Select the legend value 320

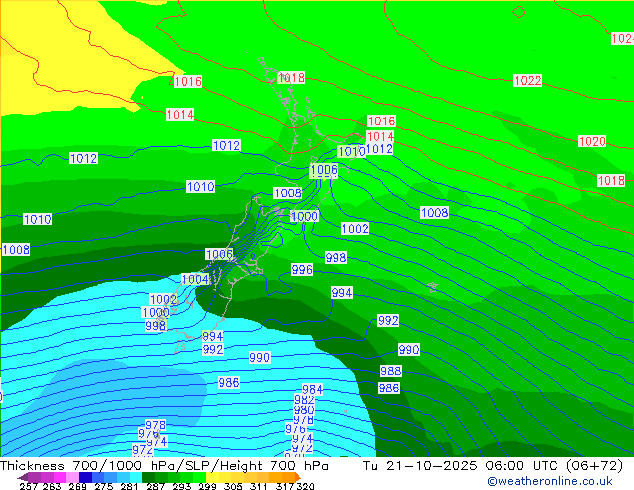tap(306, 486)
